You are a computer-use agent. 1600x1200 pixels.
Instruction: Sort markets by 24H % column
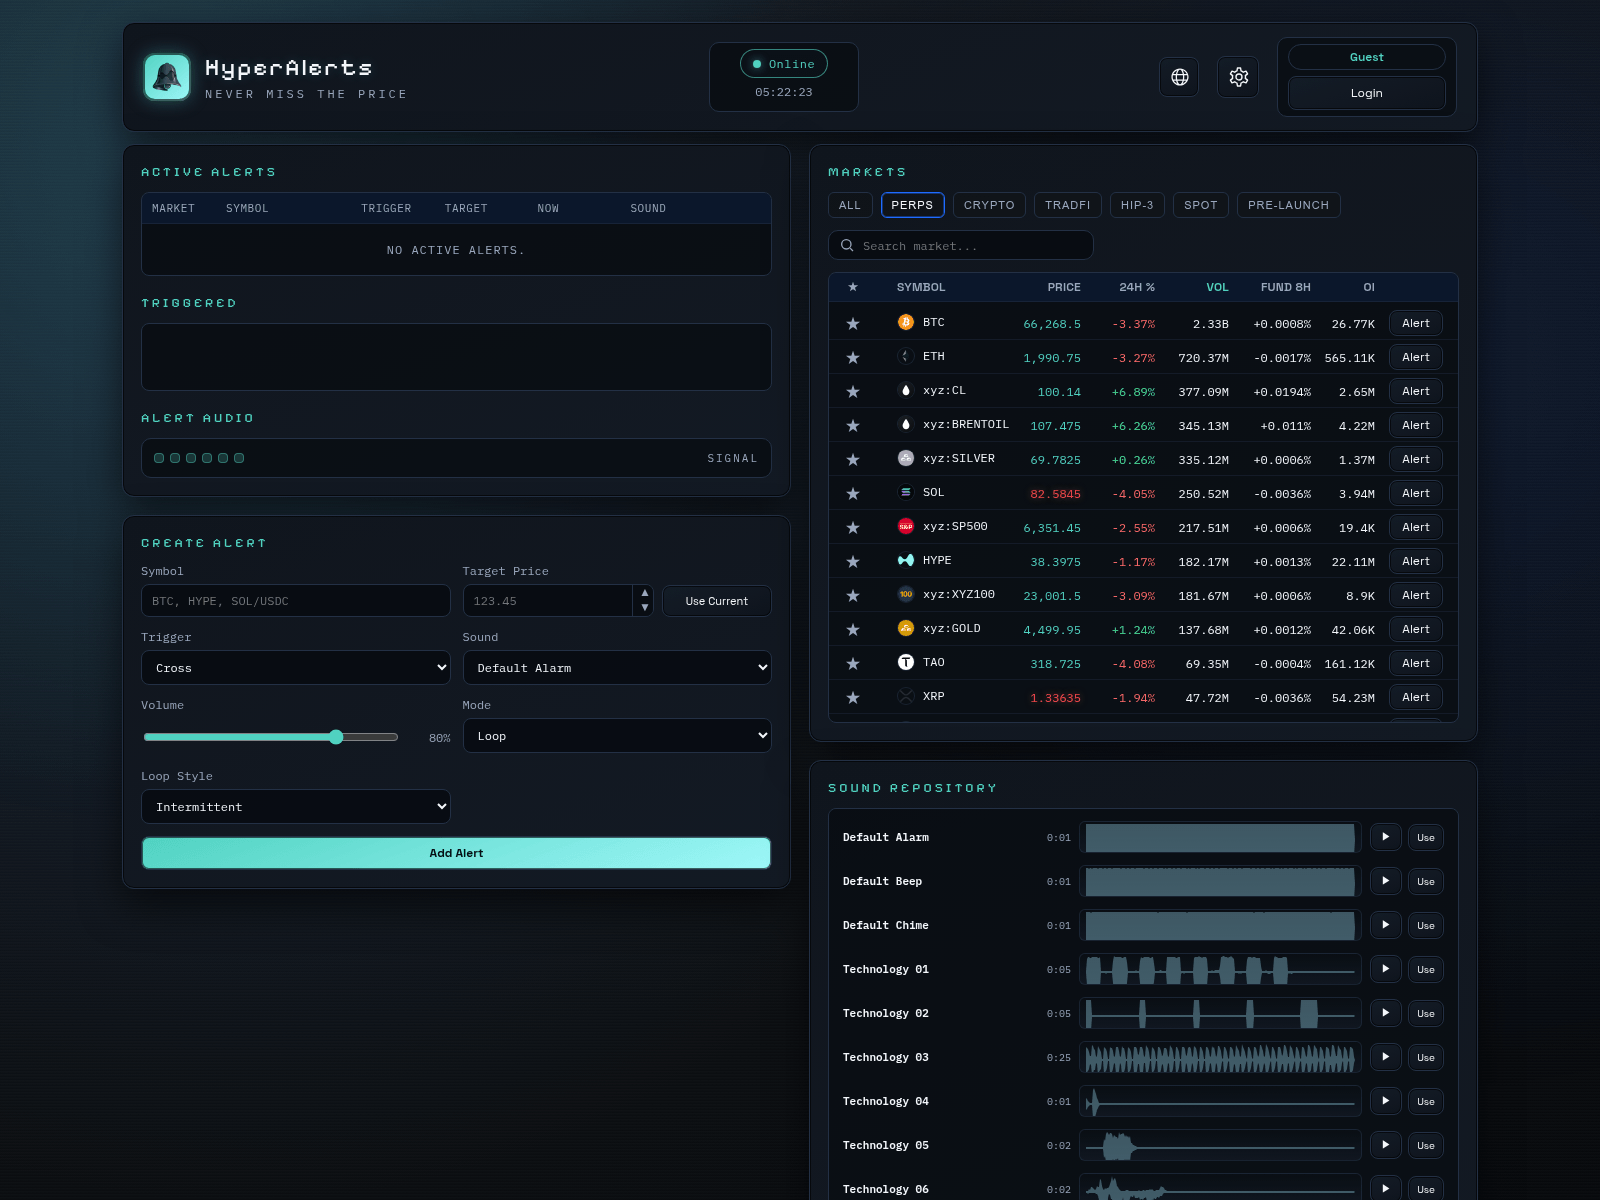click(x=1137, y=287)
